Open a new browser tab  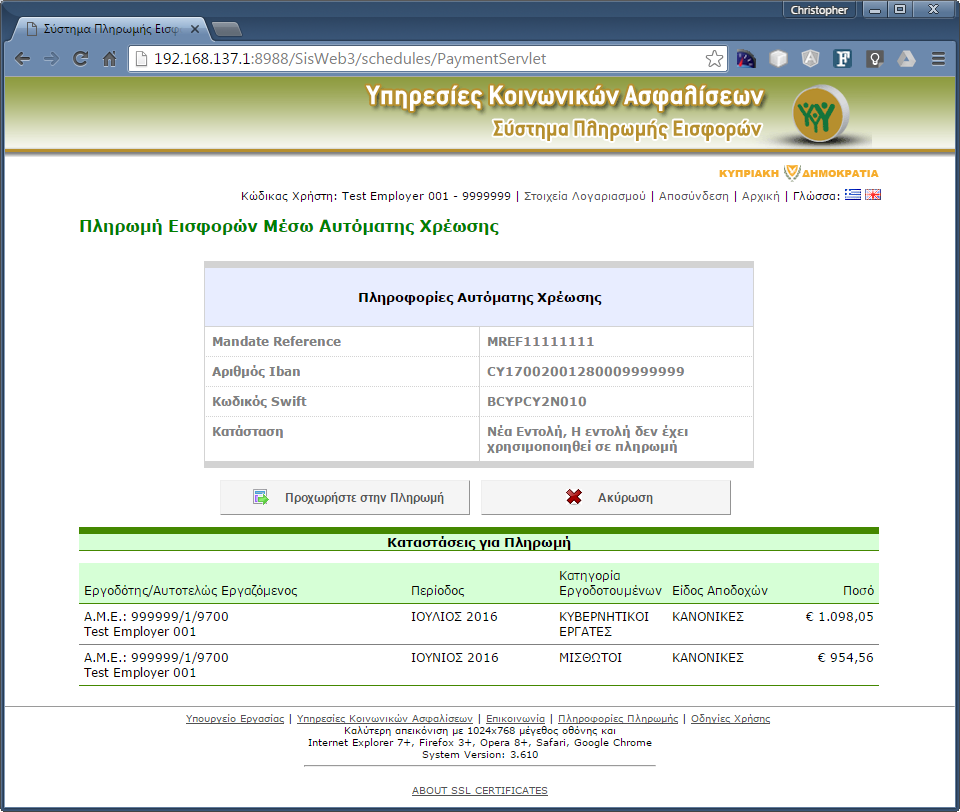click(x=227, y=29)
